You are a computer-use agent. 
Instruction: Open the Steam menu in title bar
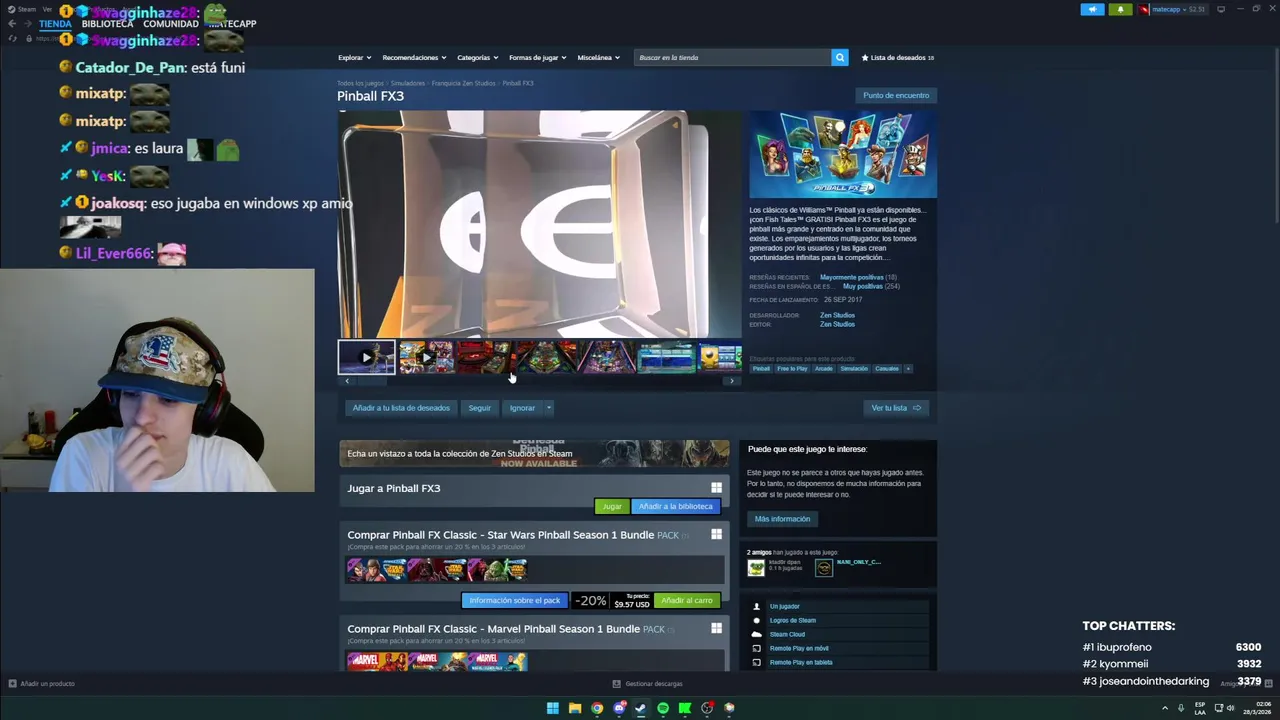pyautogui.click(x=26, y=9)
